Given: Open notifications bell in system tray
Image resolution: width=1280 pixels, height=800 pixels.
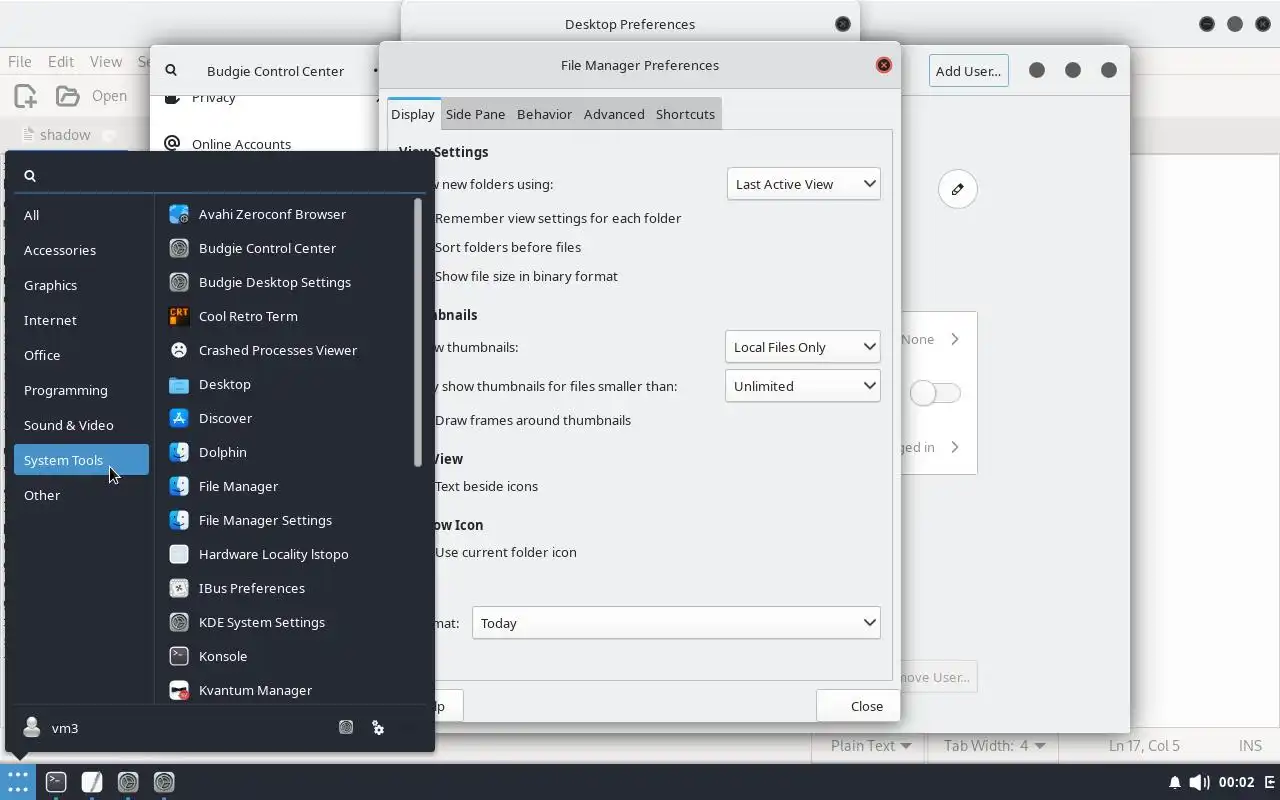Looking at the screenshot, I should tap(1175, 782).
